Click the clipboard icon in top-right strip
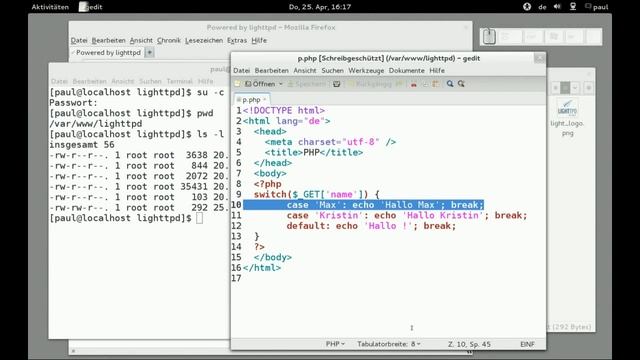This screenshot has height=360, width=640. coord(489,37)
